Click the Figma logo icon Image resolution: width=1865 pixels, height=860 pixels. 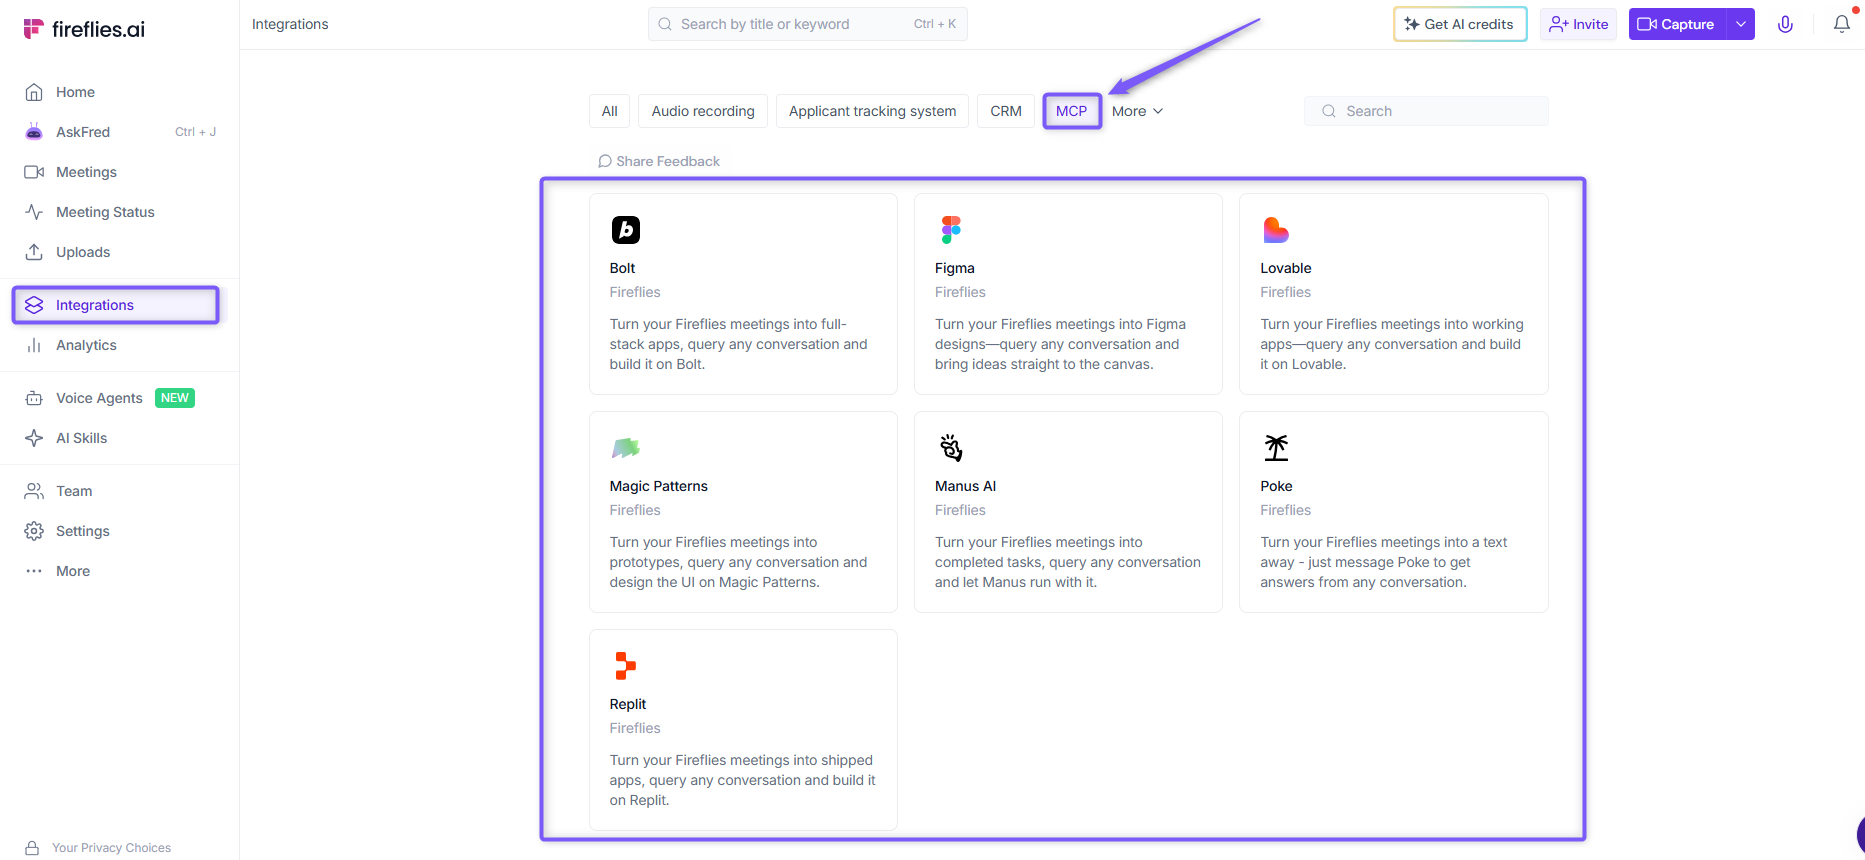click(x=951, y=230)
